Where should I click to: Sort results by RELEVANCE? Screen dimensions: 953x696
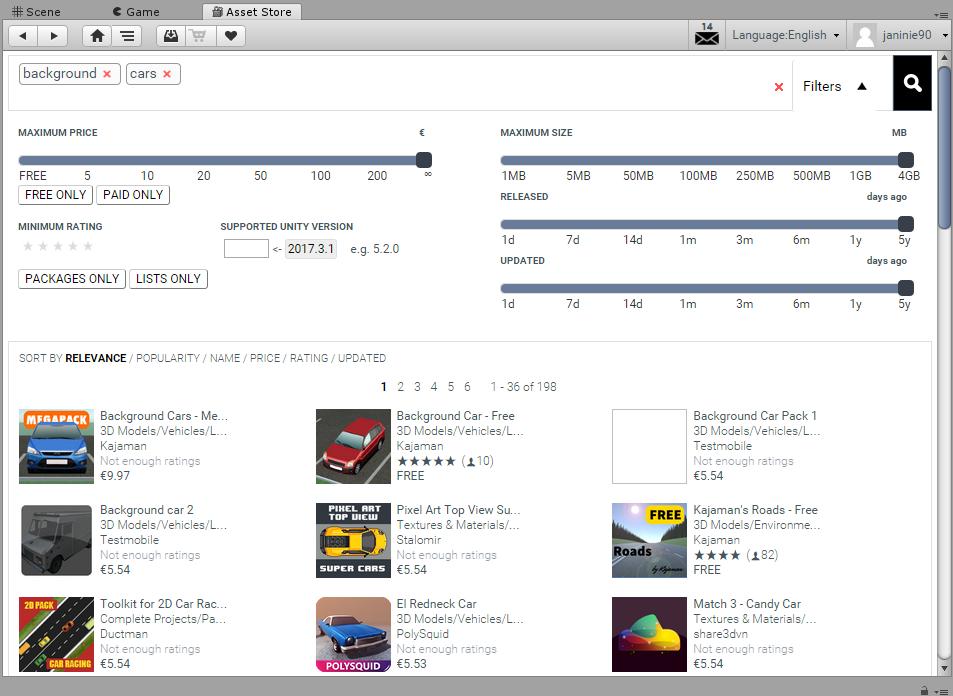[x=95, y=358]
